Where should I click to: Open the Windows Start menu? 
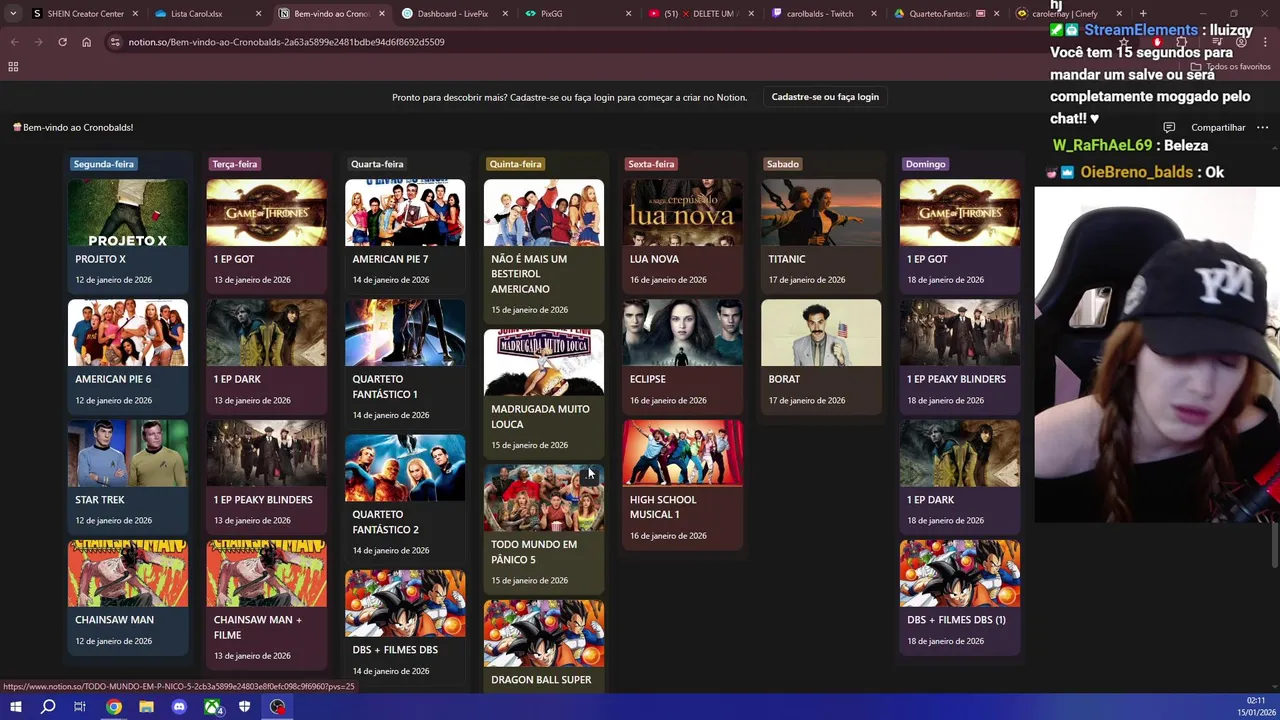pos(15,707)
